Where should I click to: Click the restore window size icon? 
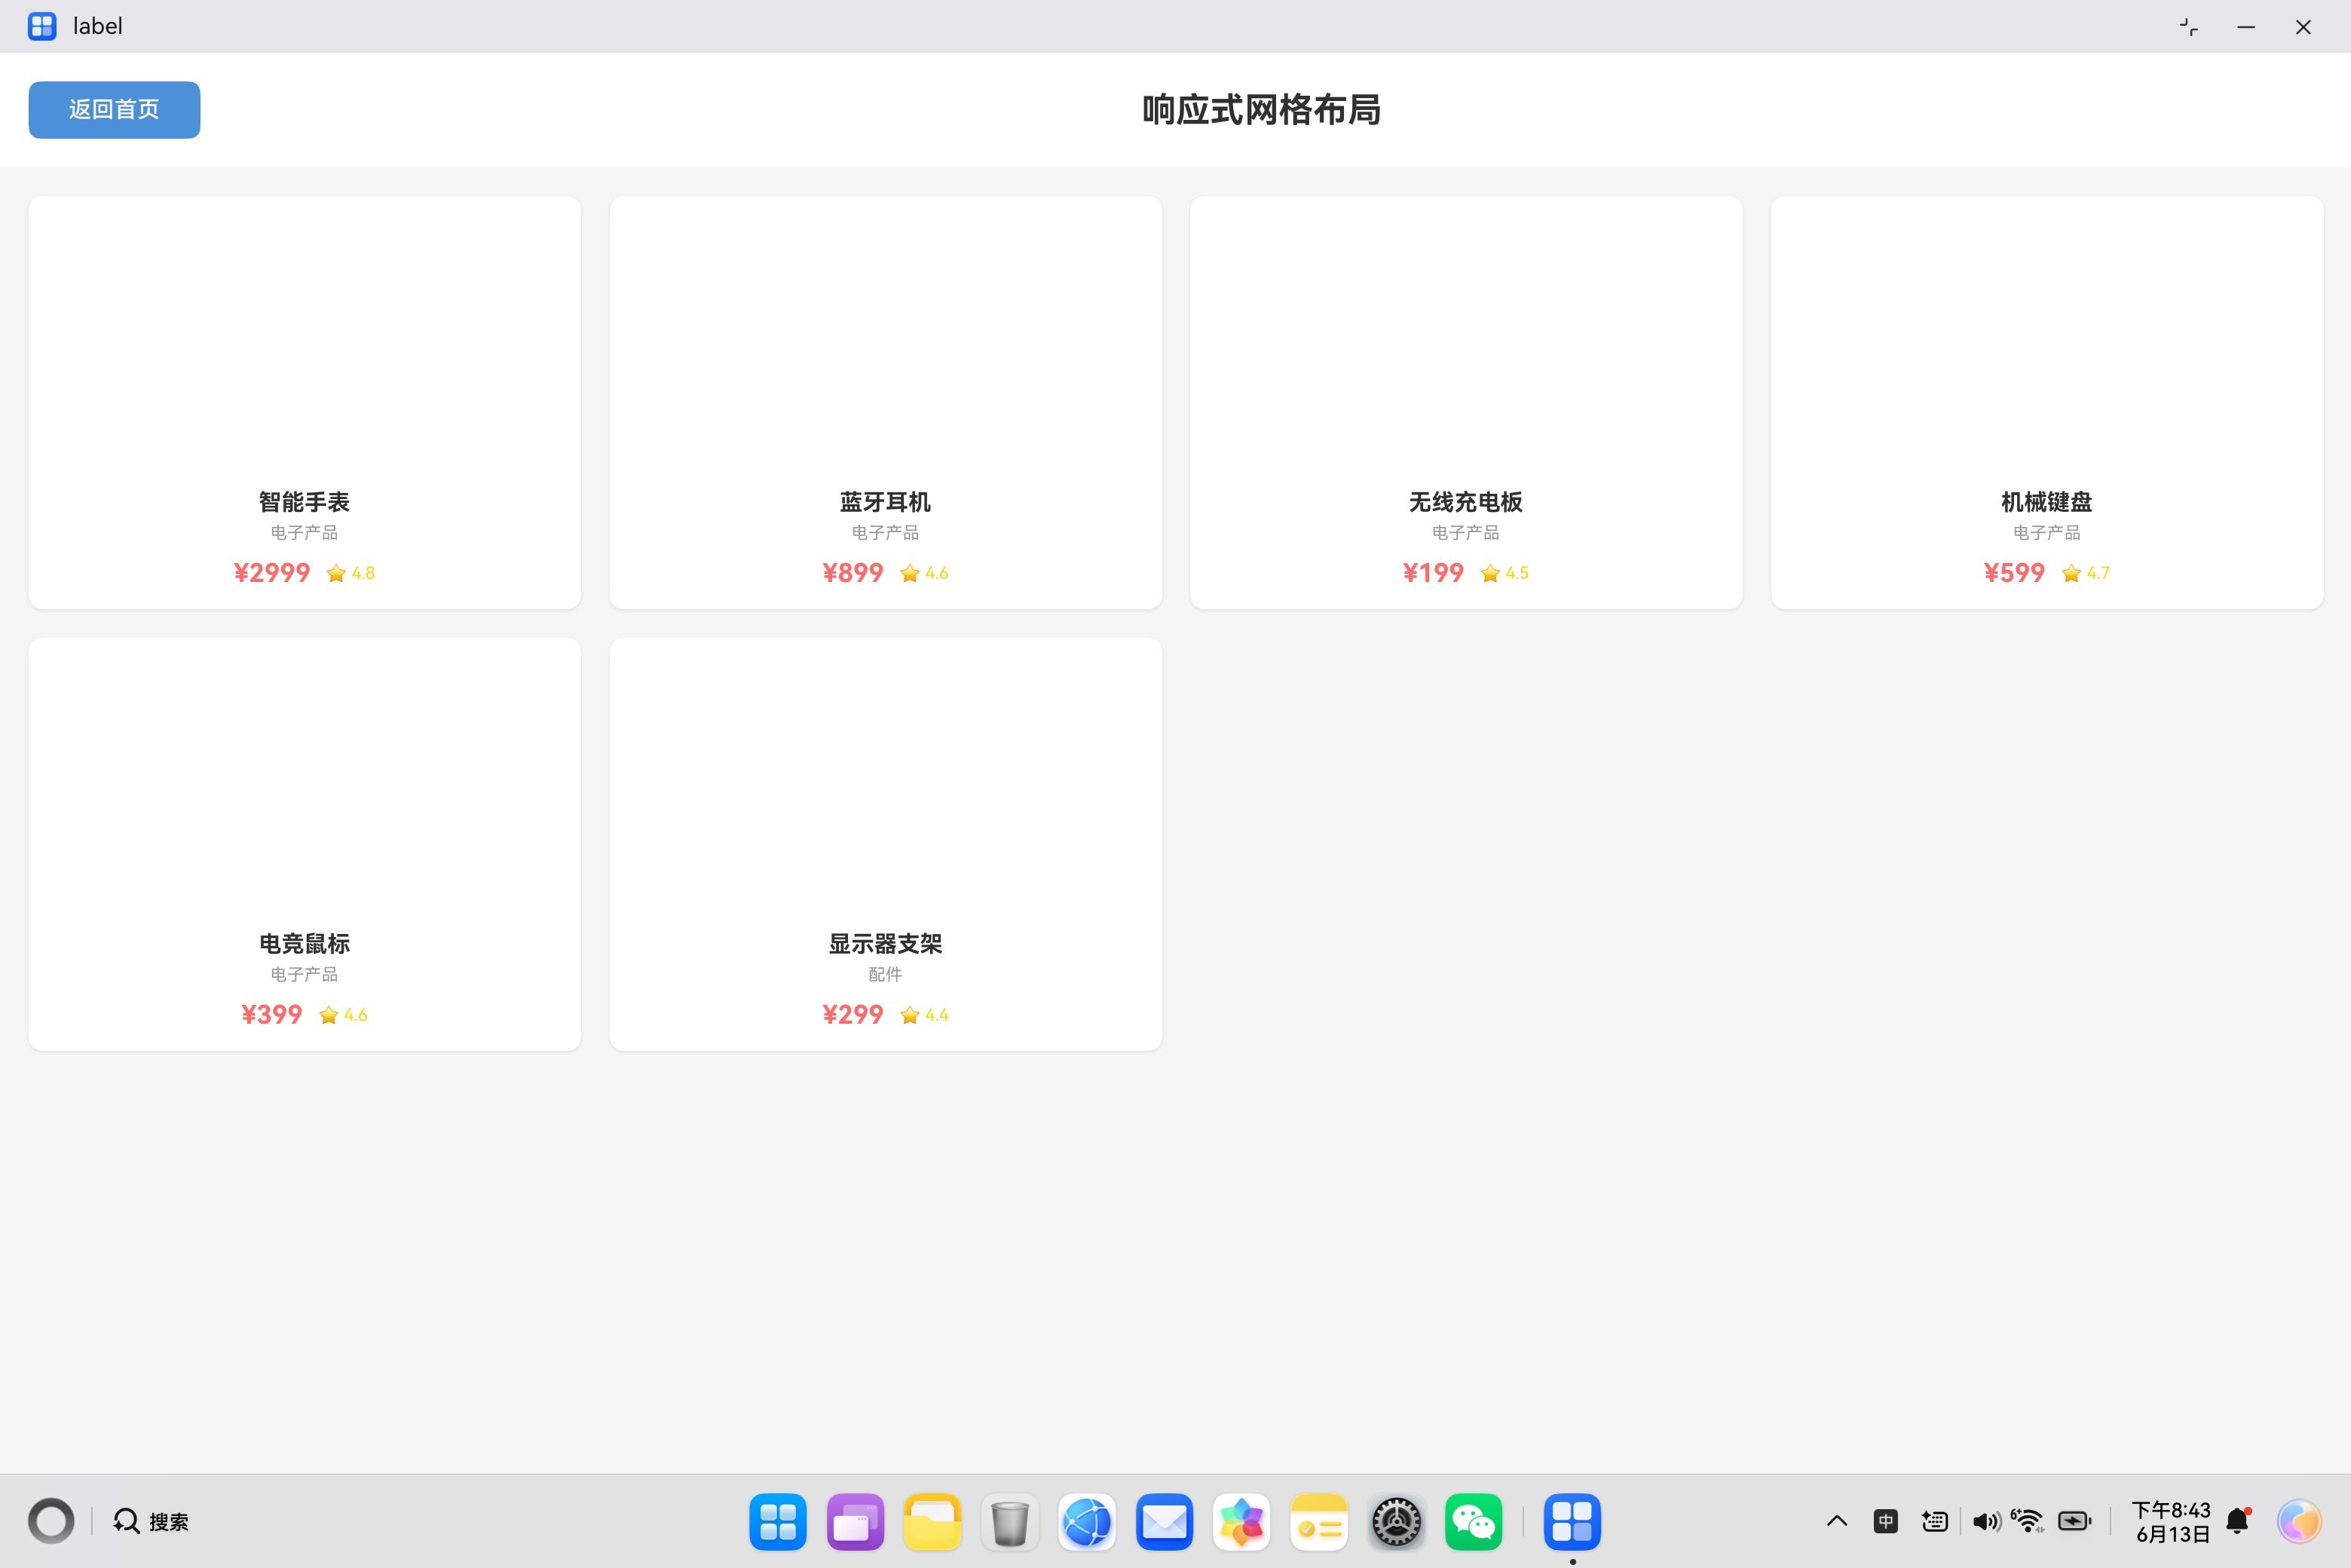(2189, 27)
